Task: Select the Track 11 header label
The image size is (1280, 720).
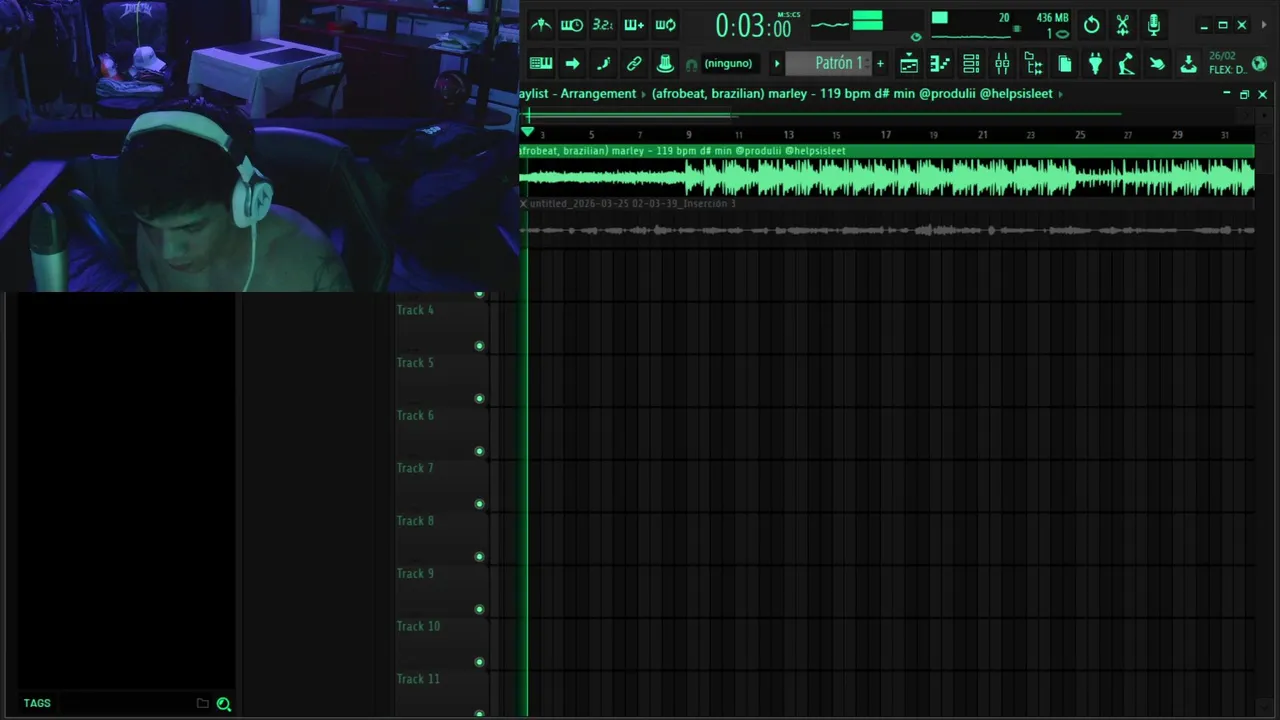Action: point(418,679)
